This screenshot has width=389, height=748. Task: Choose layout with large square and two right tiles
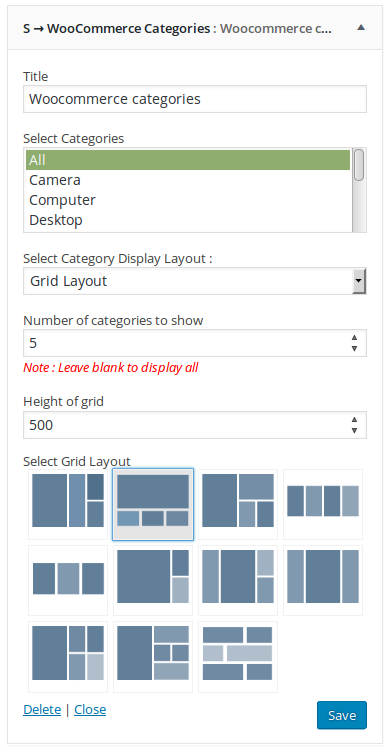[x=153, y=581]
